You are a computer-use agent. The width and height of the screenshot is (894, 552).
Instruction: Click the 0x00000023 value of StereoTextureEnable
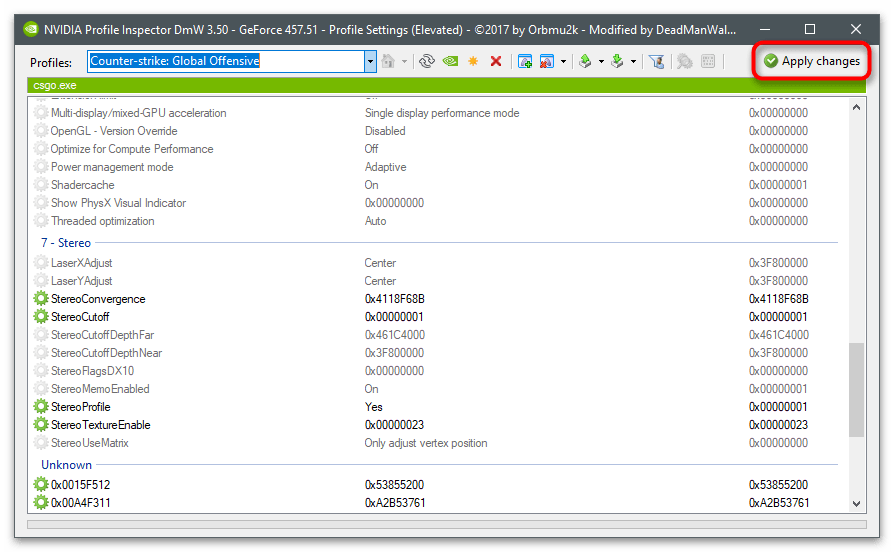tap(395, 425)
